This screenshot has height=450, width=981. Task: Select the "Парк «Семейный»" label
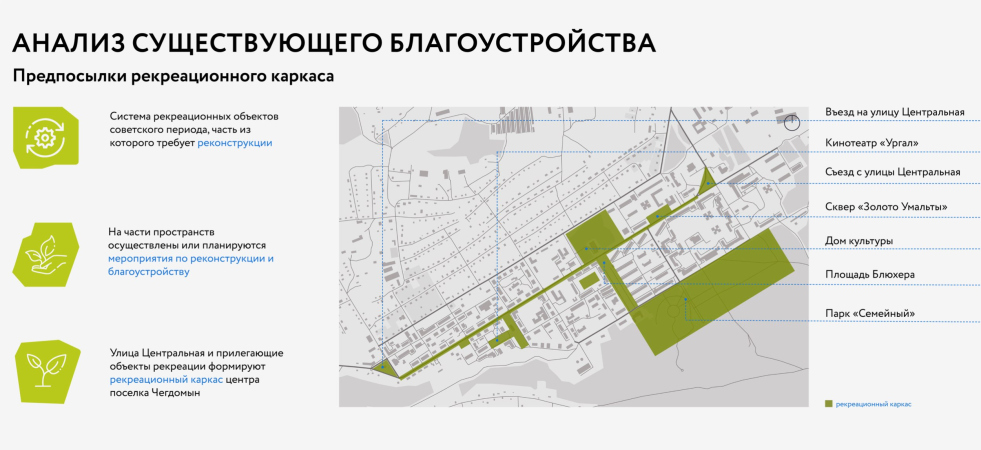pos(869,313)
